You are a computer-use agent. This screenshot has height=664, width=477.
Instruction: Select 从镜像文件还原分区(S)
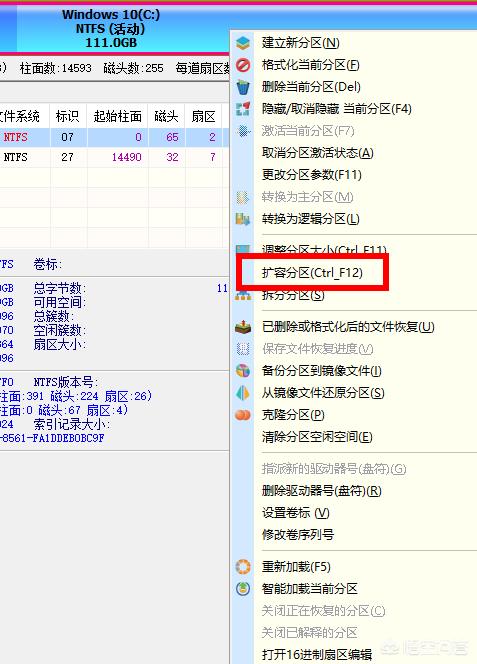tap(323, 393)
